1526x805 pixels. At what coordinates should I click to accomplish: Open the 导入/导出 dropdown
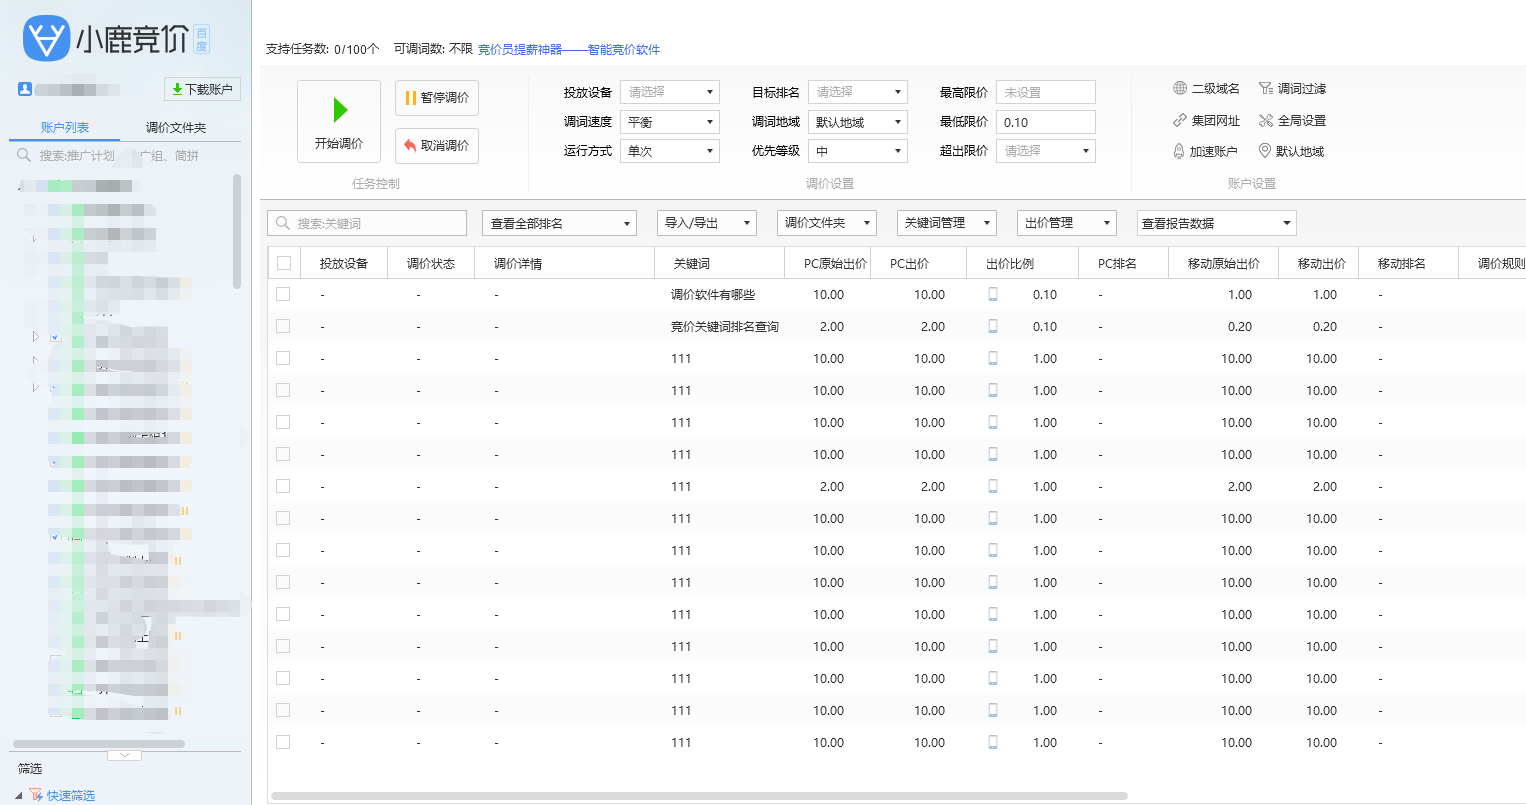pyautogui.click(x=707, y=223)
